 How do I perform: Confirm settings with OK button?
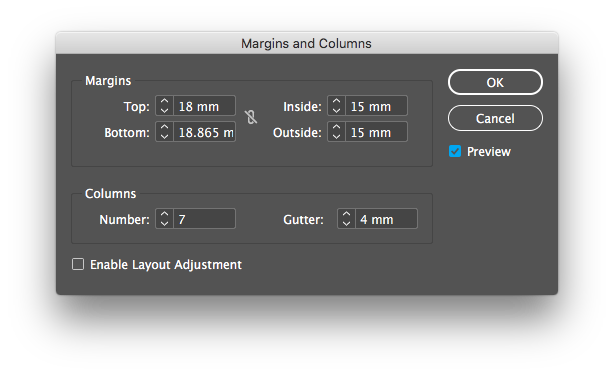click(x=495, y=82)
